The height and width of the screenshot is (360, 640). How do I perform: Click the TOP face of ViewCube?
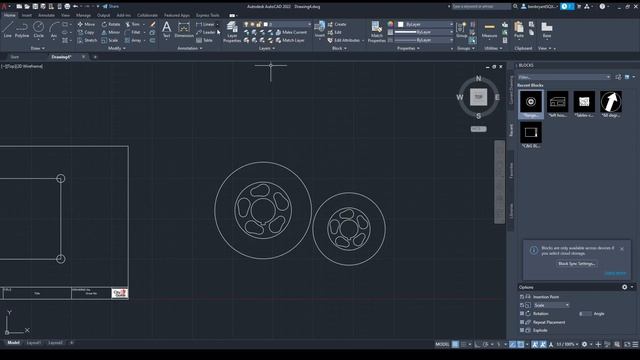point(478,97)
